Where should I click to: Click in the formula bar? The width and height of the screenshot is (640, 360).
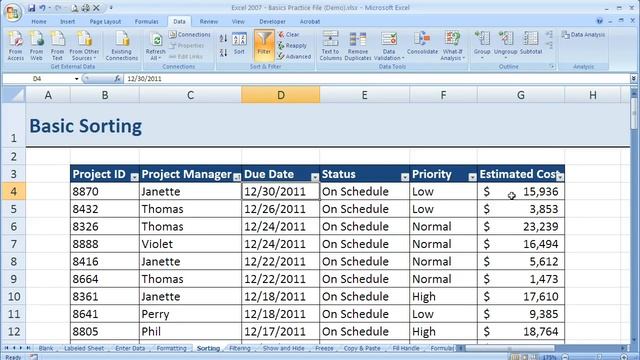pos(376,78)
